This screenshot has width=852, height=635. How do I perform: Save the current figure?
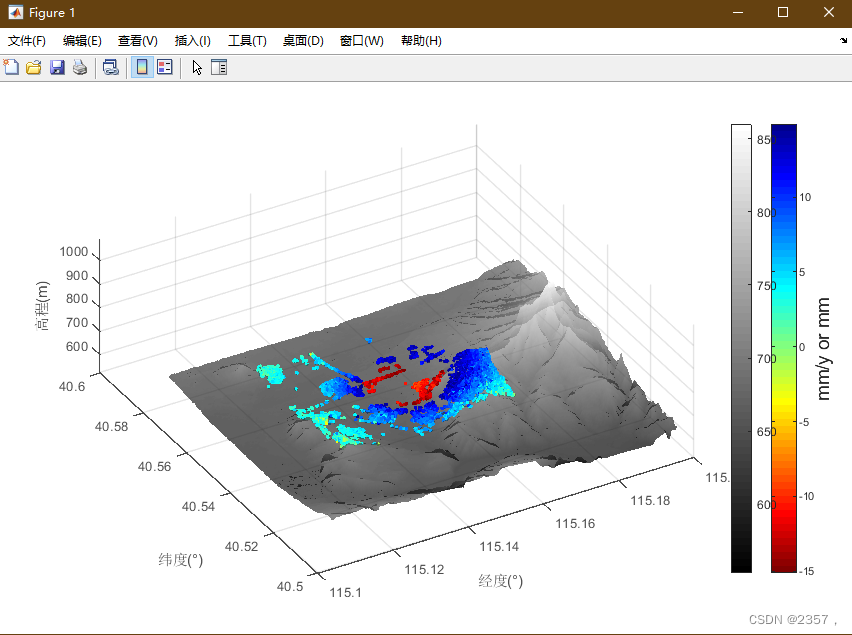click(x=57, y=67)
